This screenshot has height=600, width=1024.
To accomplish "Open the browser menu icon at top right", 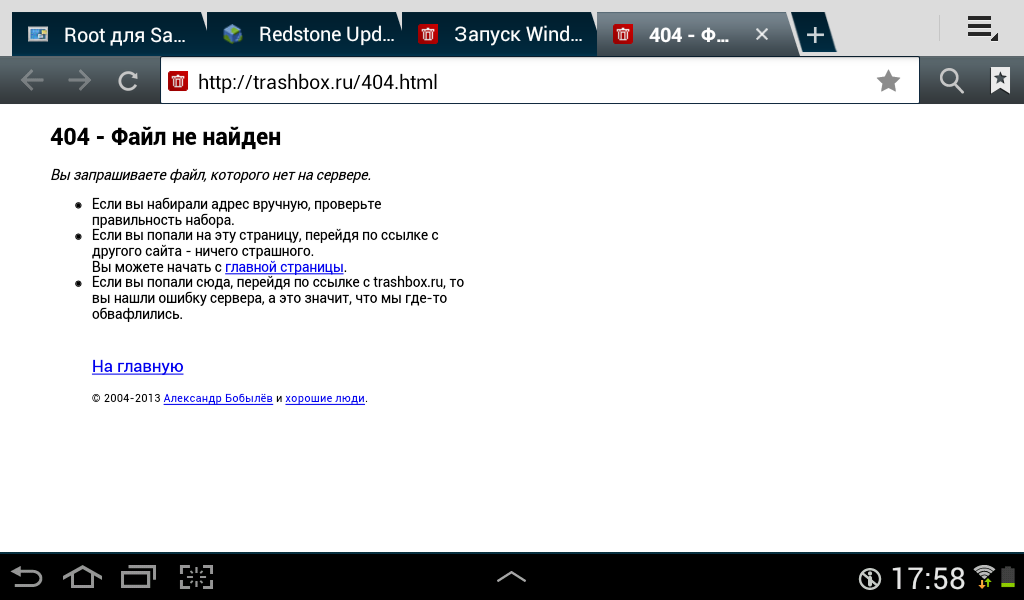I will [982, 28].
